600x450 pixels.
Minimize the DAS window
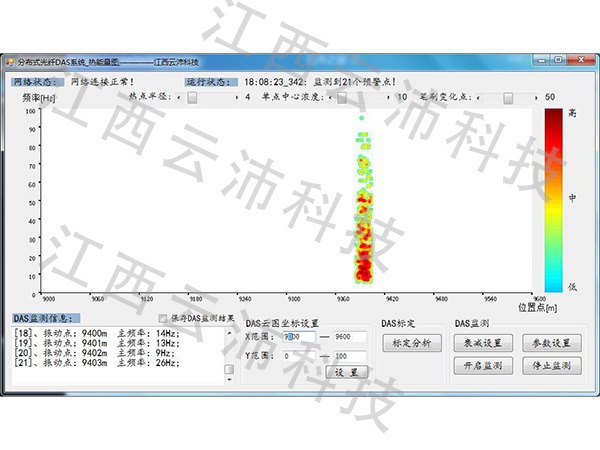pos(541,60)
